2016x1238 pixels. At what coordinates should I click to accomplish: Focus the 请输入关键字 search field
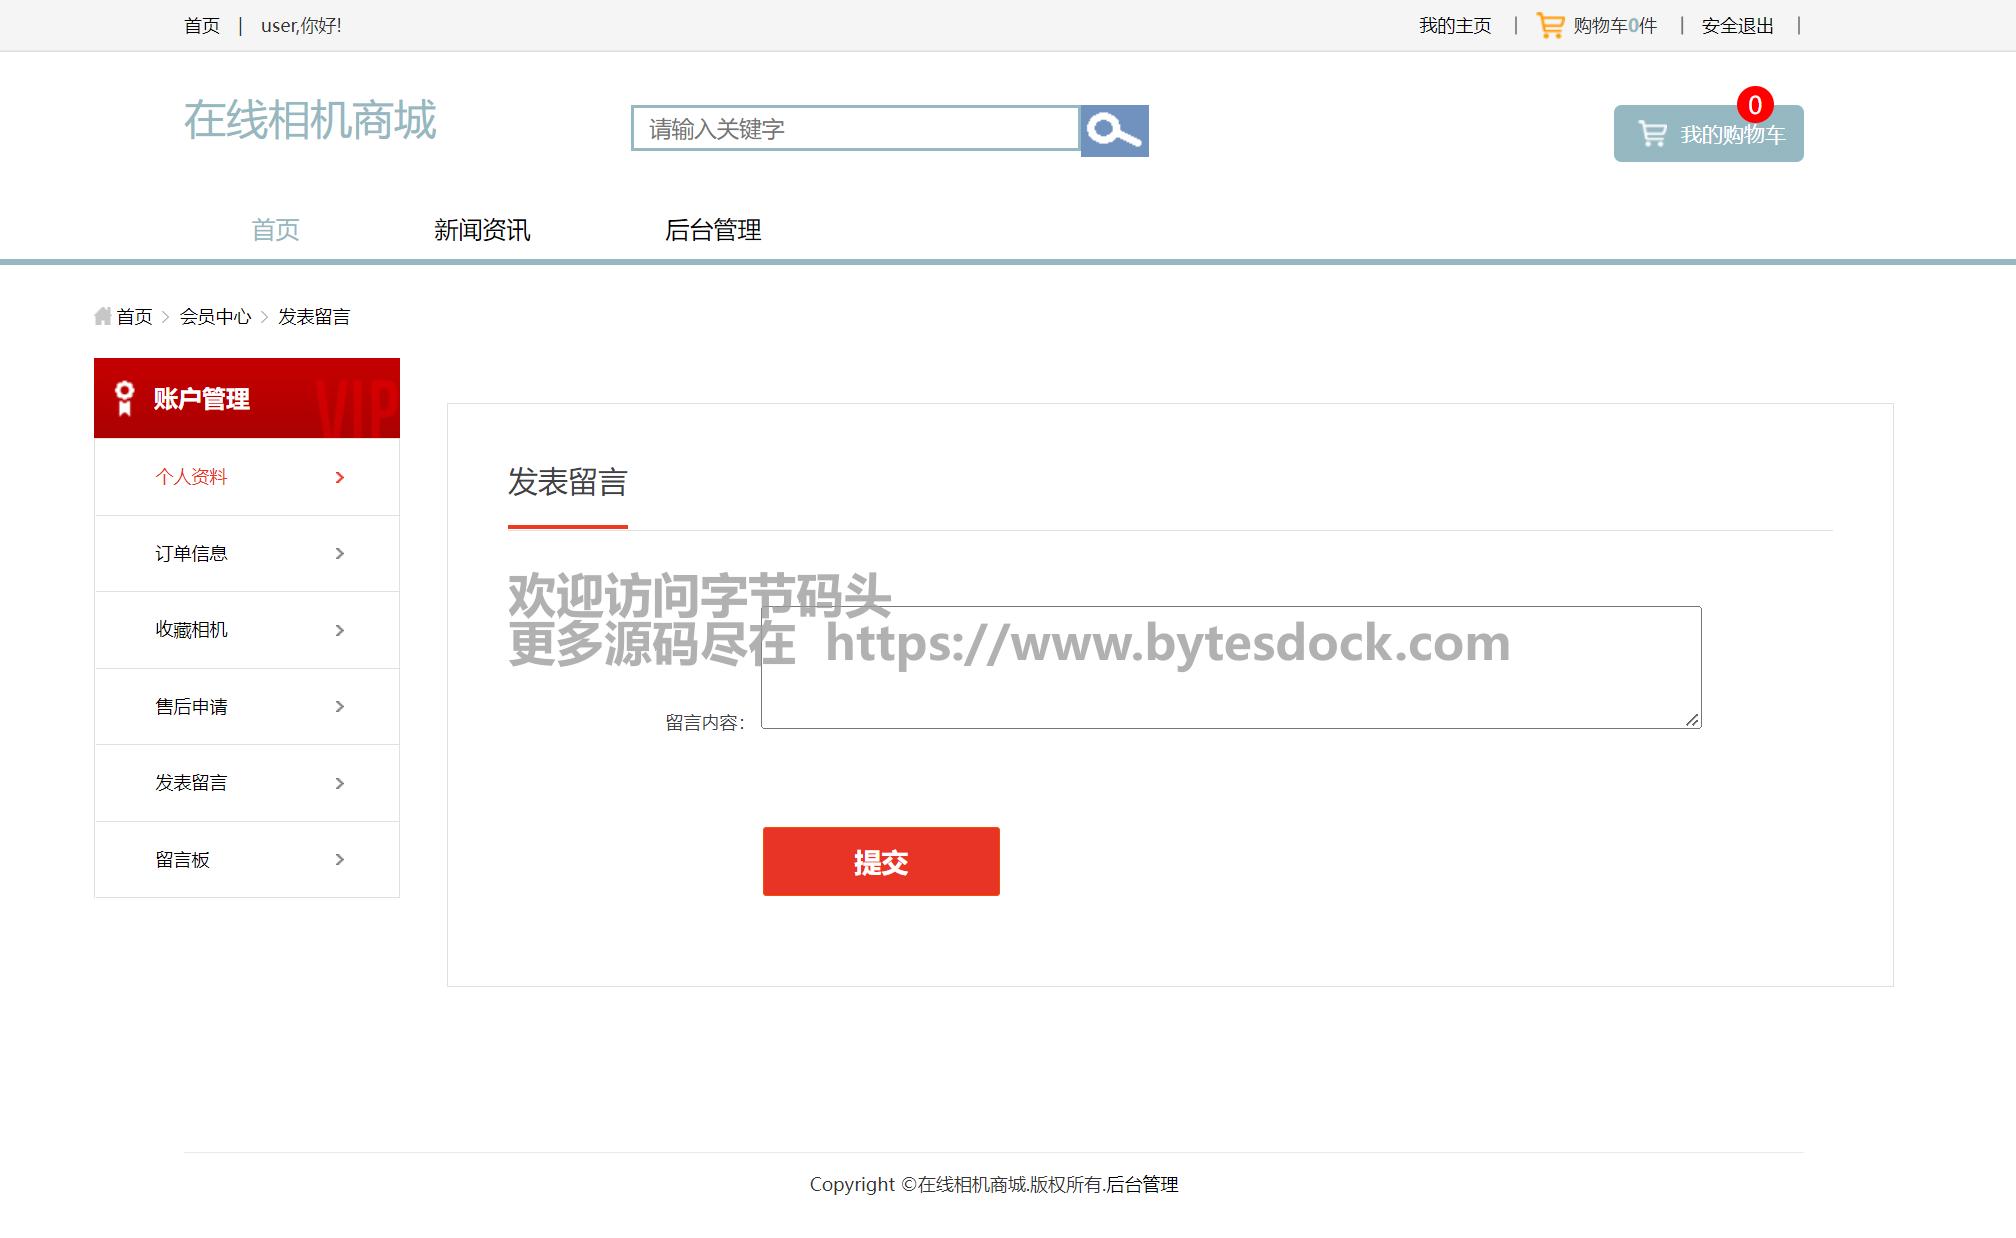(855, 129)
